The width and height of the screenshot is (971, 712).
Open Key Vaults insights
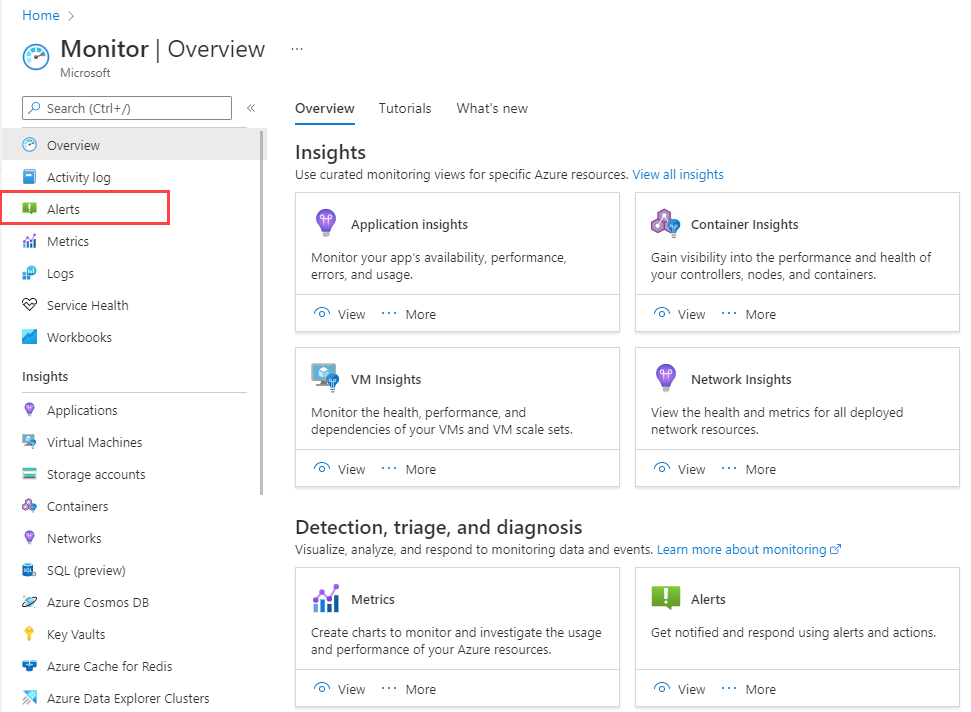[79, 634]
